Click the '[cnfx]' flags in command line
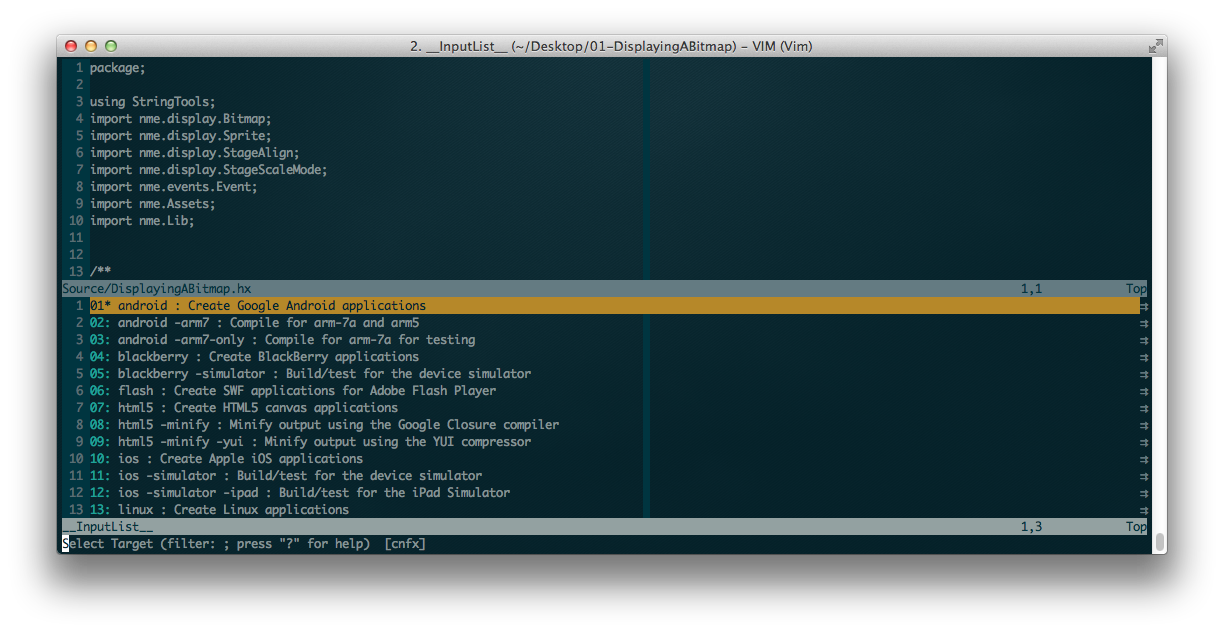The image size is (1224, 633). 405,544
